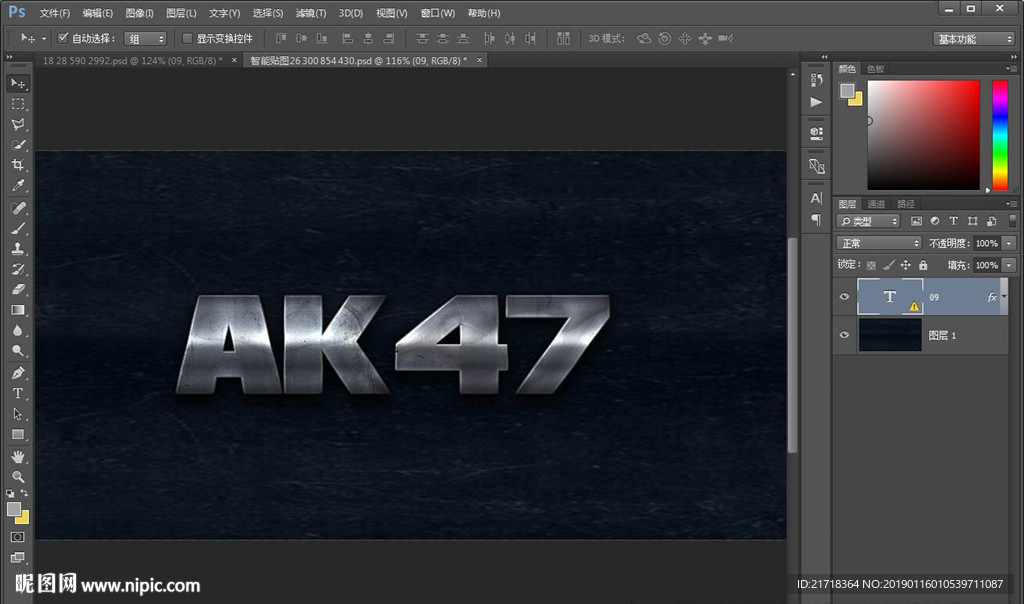Viewport: 1024px width, 604px height.
Task: Select the 图层 1 layer thumbnail
Action: (x=890, y=335)
